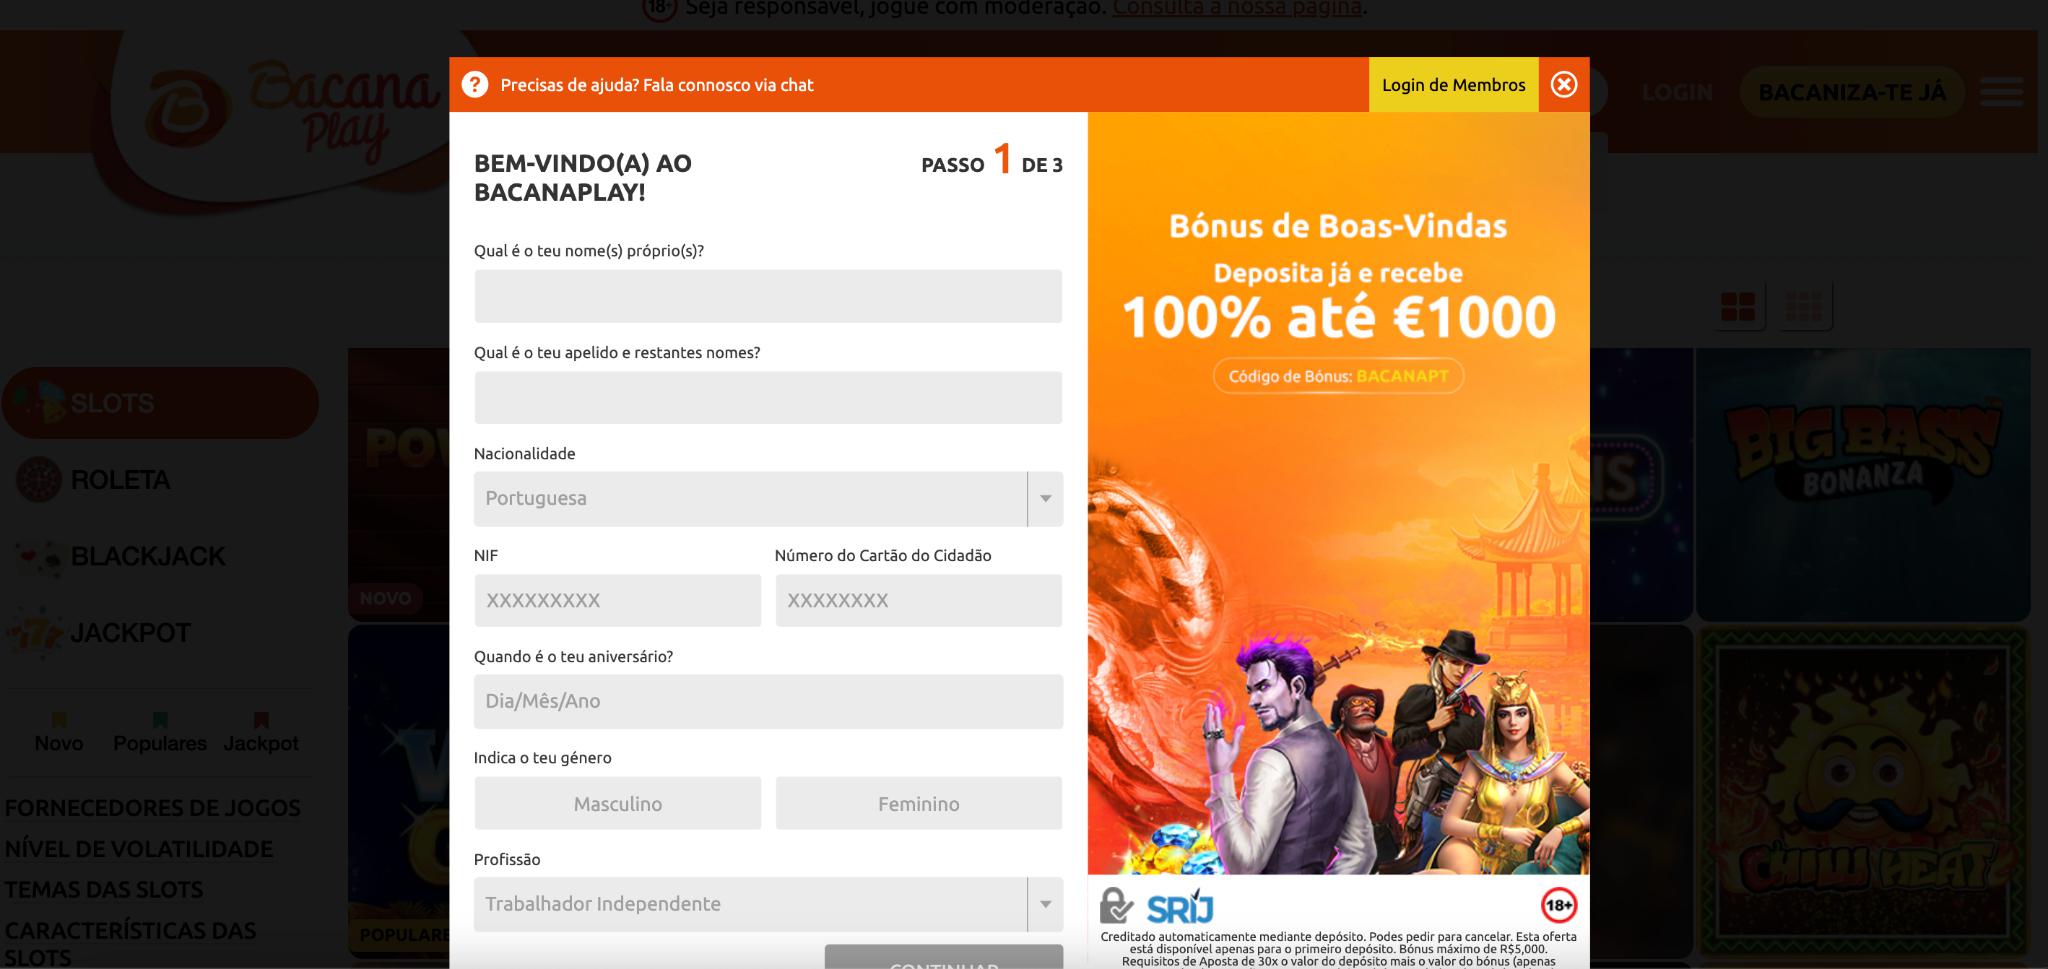The height and width of the screenshot is (969, 2048).
Task: Click the '100% até €1000' bonus headline
Action: [1339, 317]
